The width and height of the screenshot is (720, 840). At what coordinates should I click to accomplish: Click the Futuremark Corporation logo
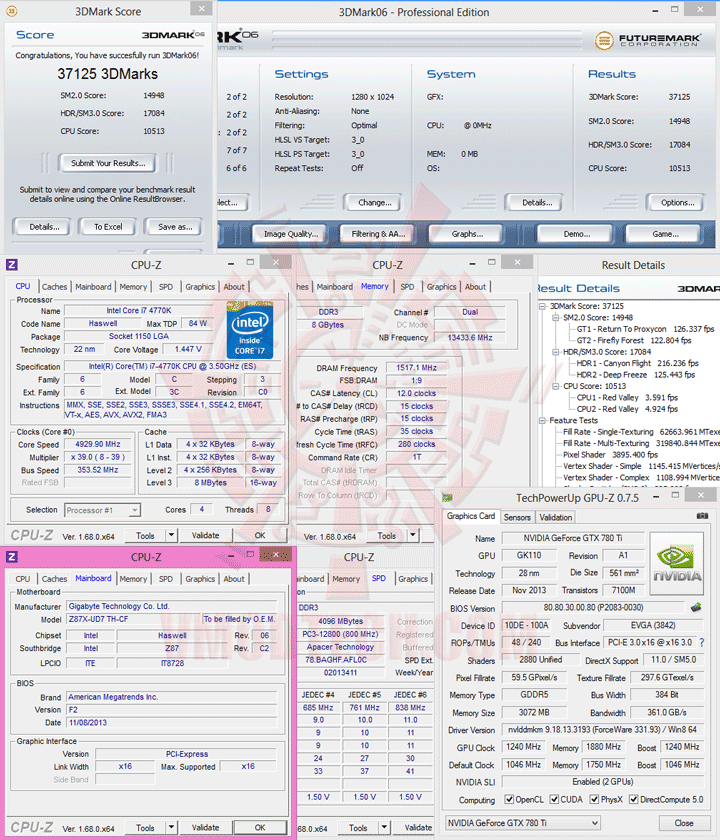[x=647, y=40]
